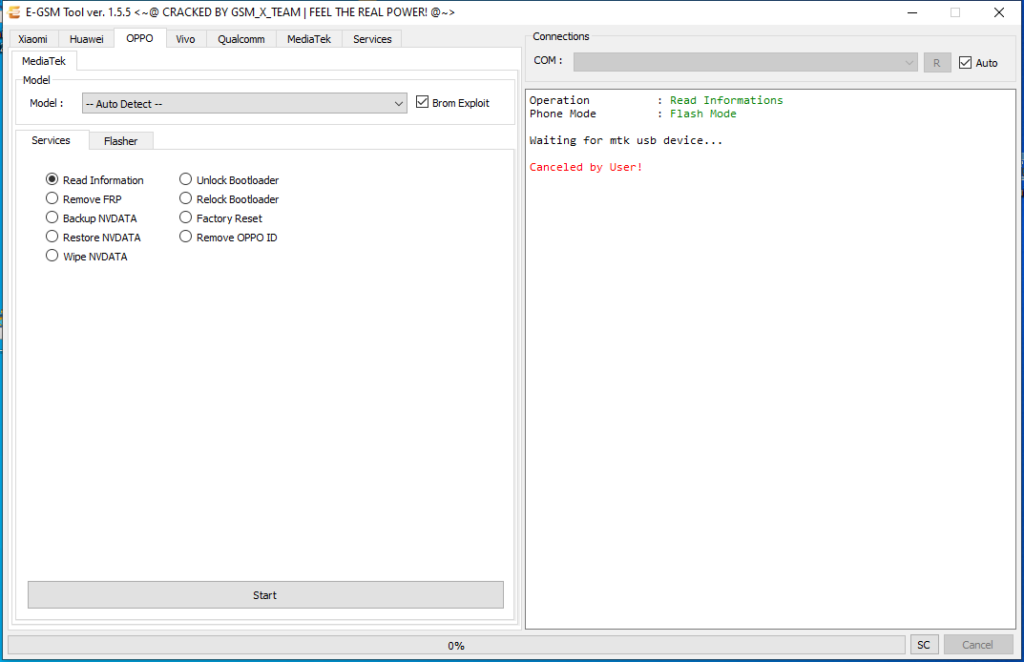This screenshot has height=662, width=1024.
Task: Switch to the Services brand tab
Action: 371,38
